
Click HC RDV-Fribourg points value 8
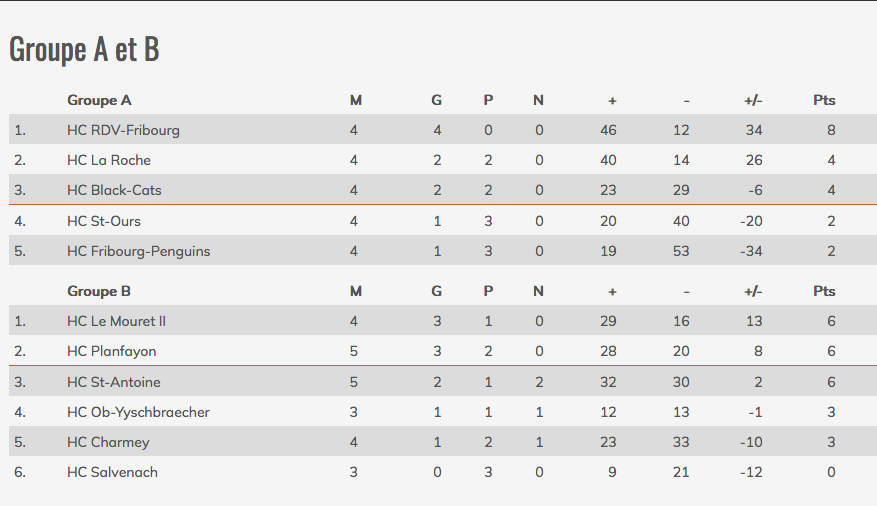tap(831, 130)
